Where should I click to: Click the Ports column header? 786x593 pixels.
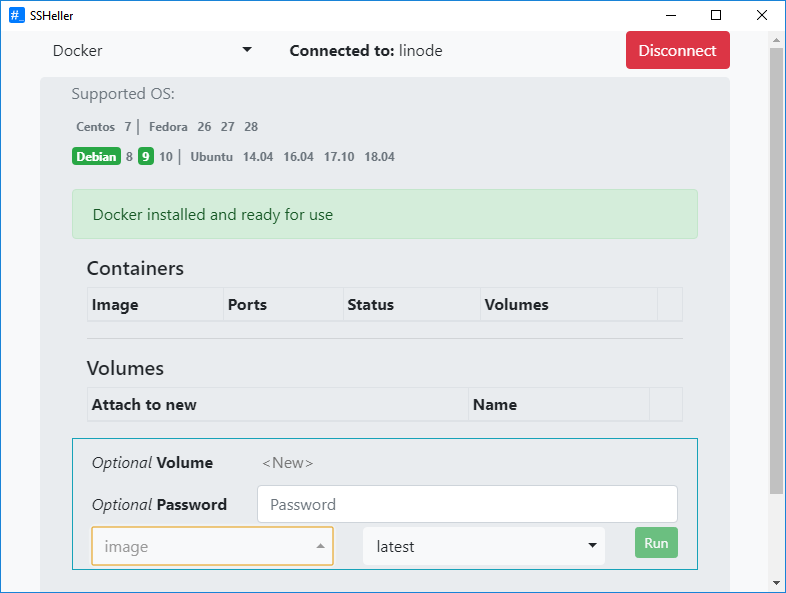coord(247,305)
